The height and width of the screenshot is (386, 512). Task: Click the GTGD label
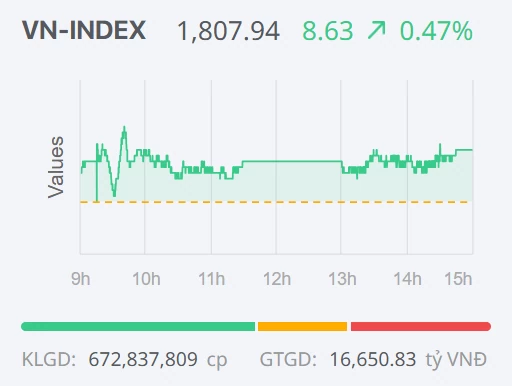pos(288,360)
